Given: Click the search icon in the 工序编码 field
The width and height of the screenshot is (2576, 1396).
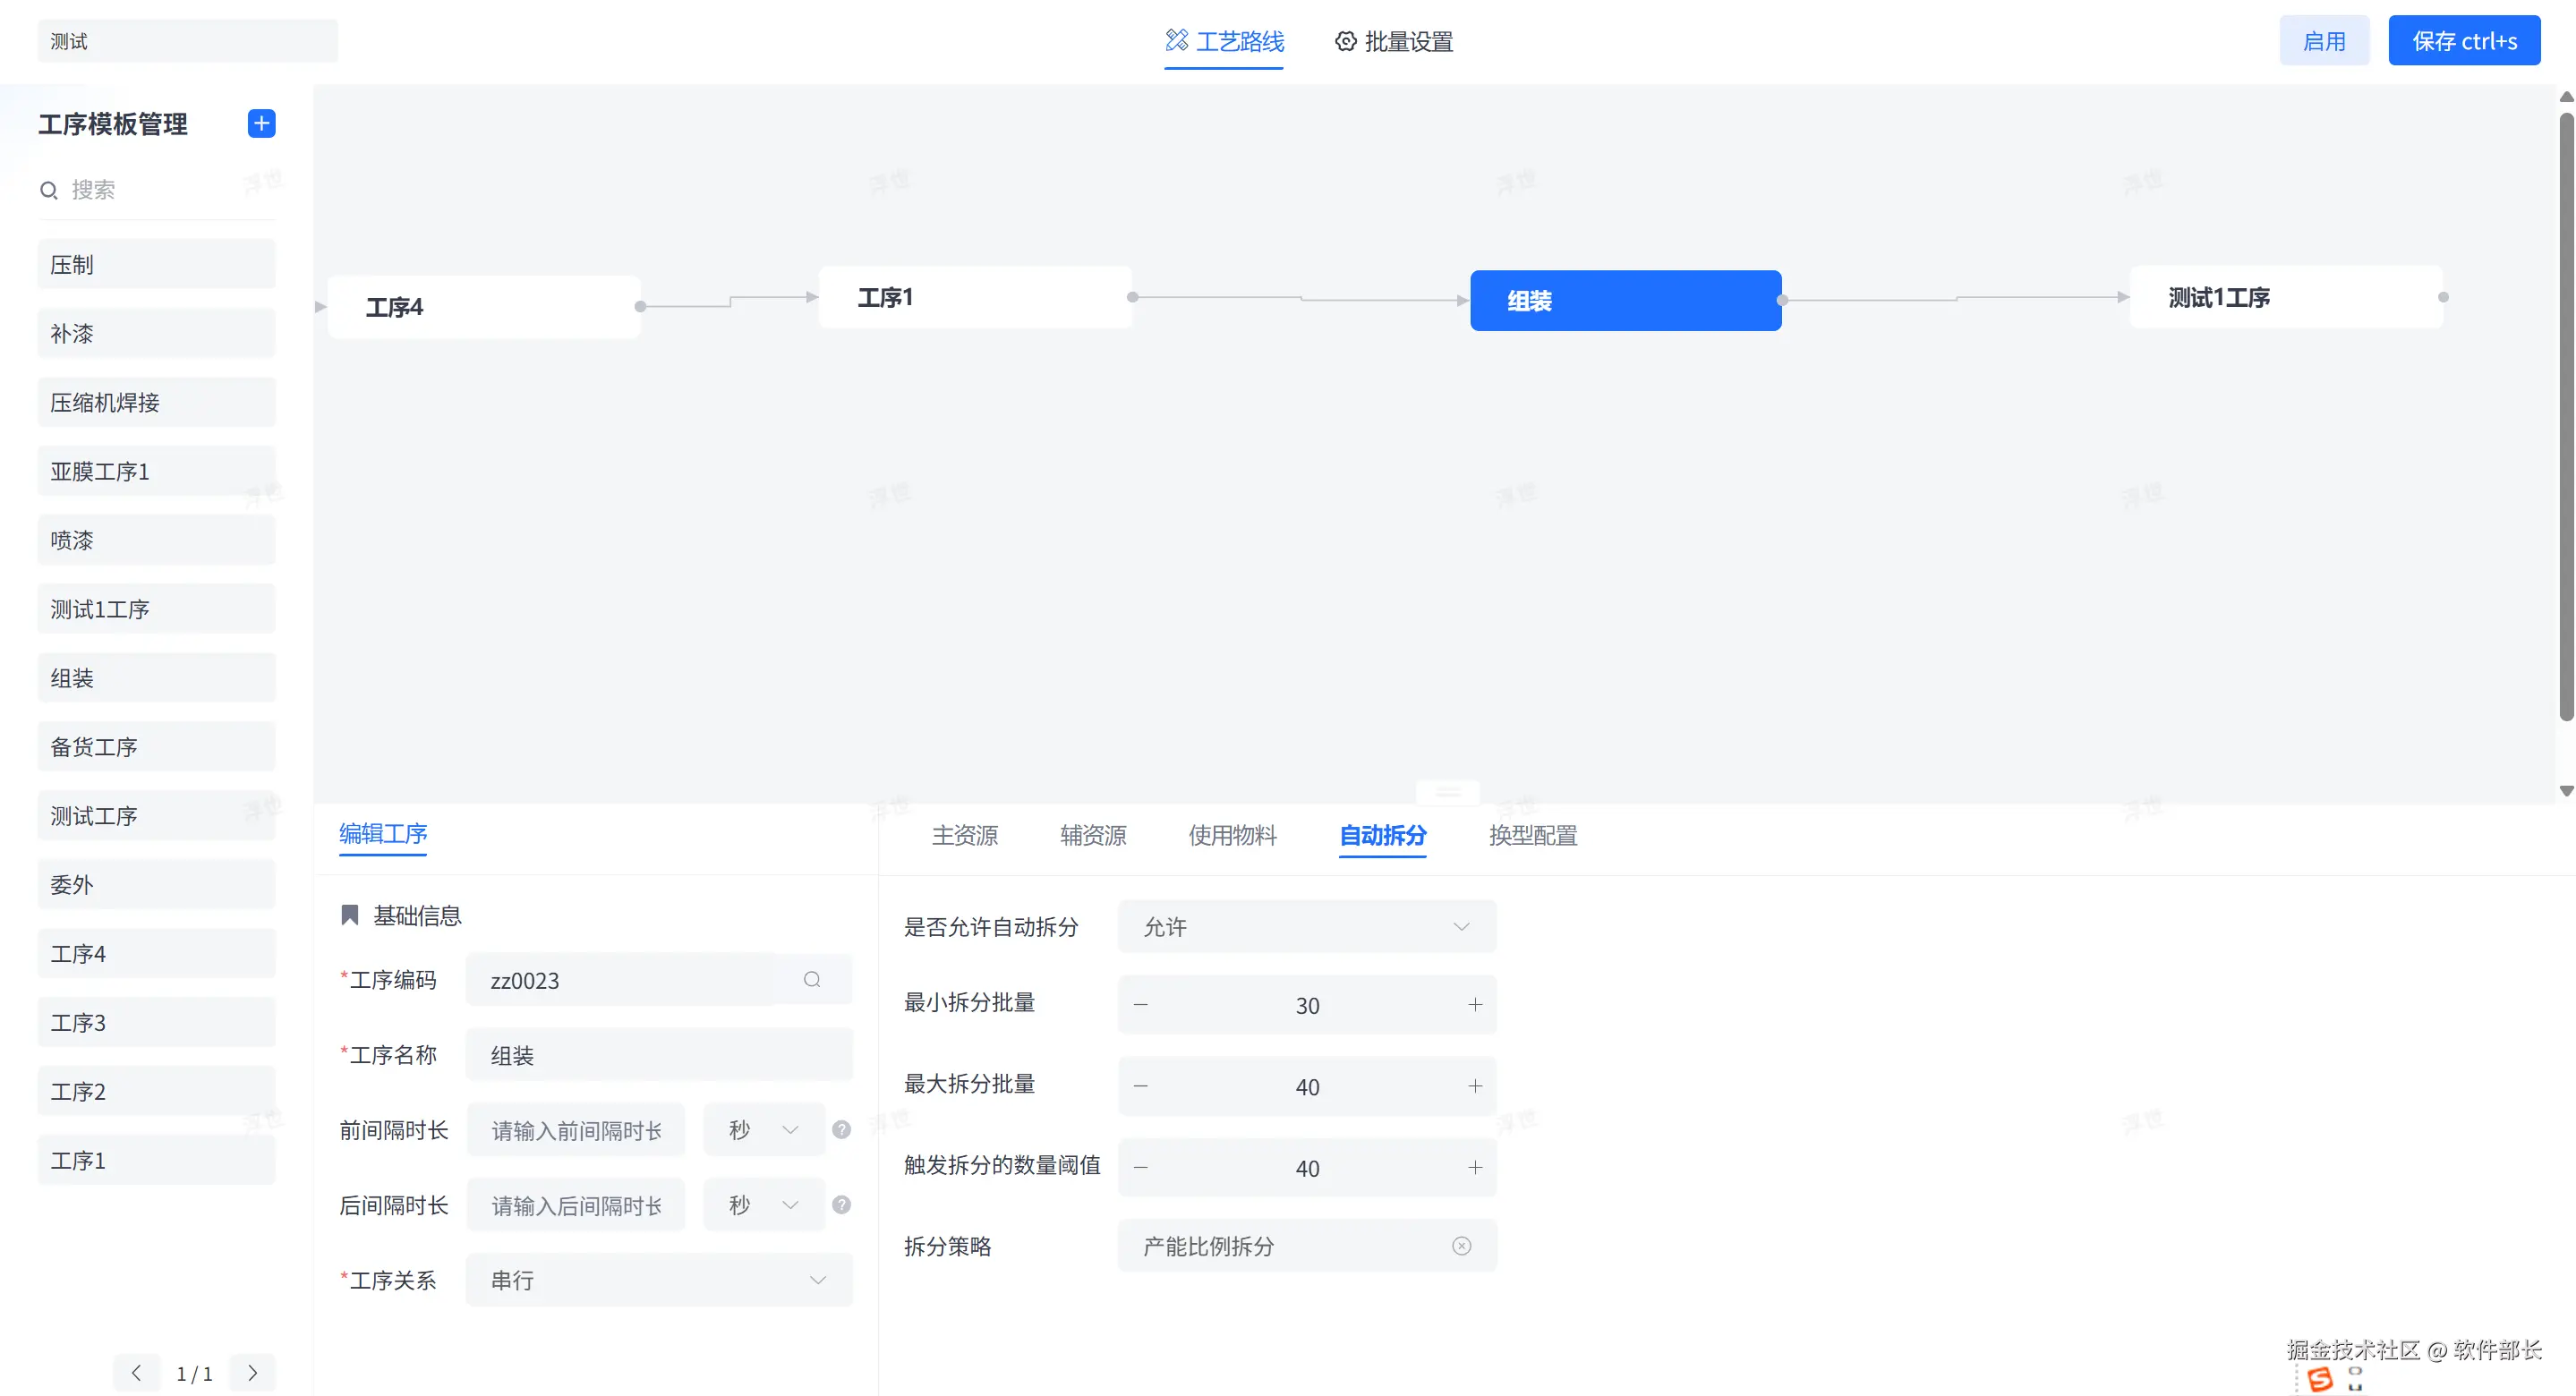Looking at the screenshot, I should [812, 979].
